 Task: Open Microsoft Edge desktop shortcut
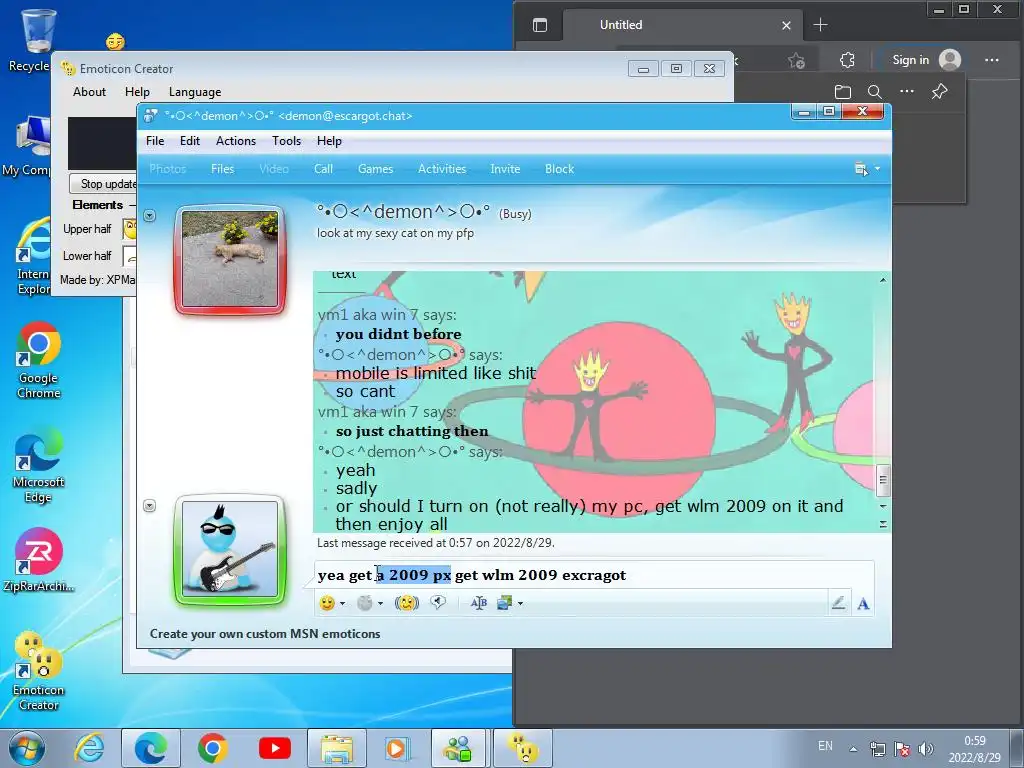39,465
